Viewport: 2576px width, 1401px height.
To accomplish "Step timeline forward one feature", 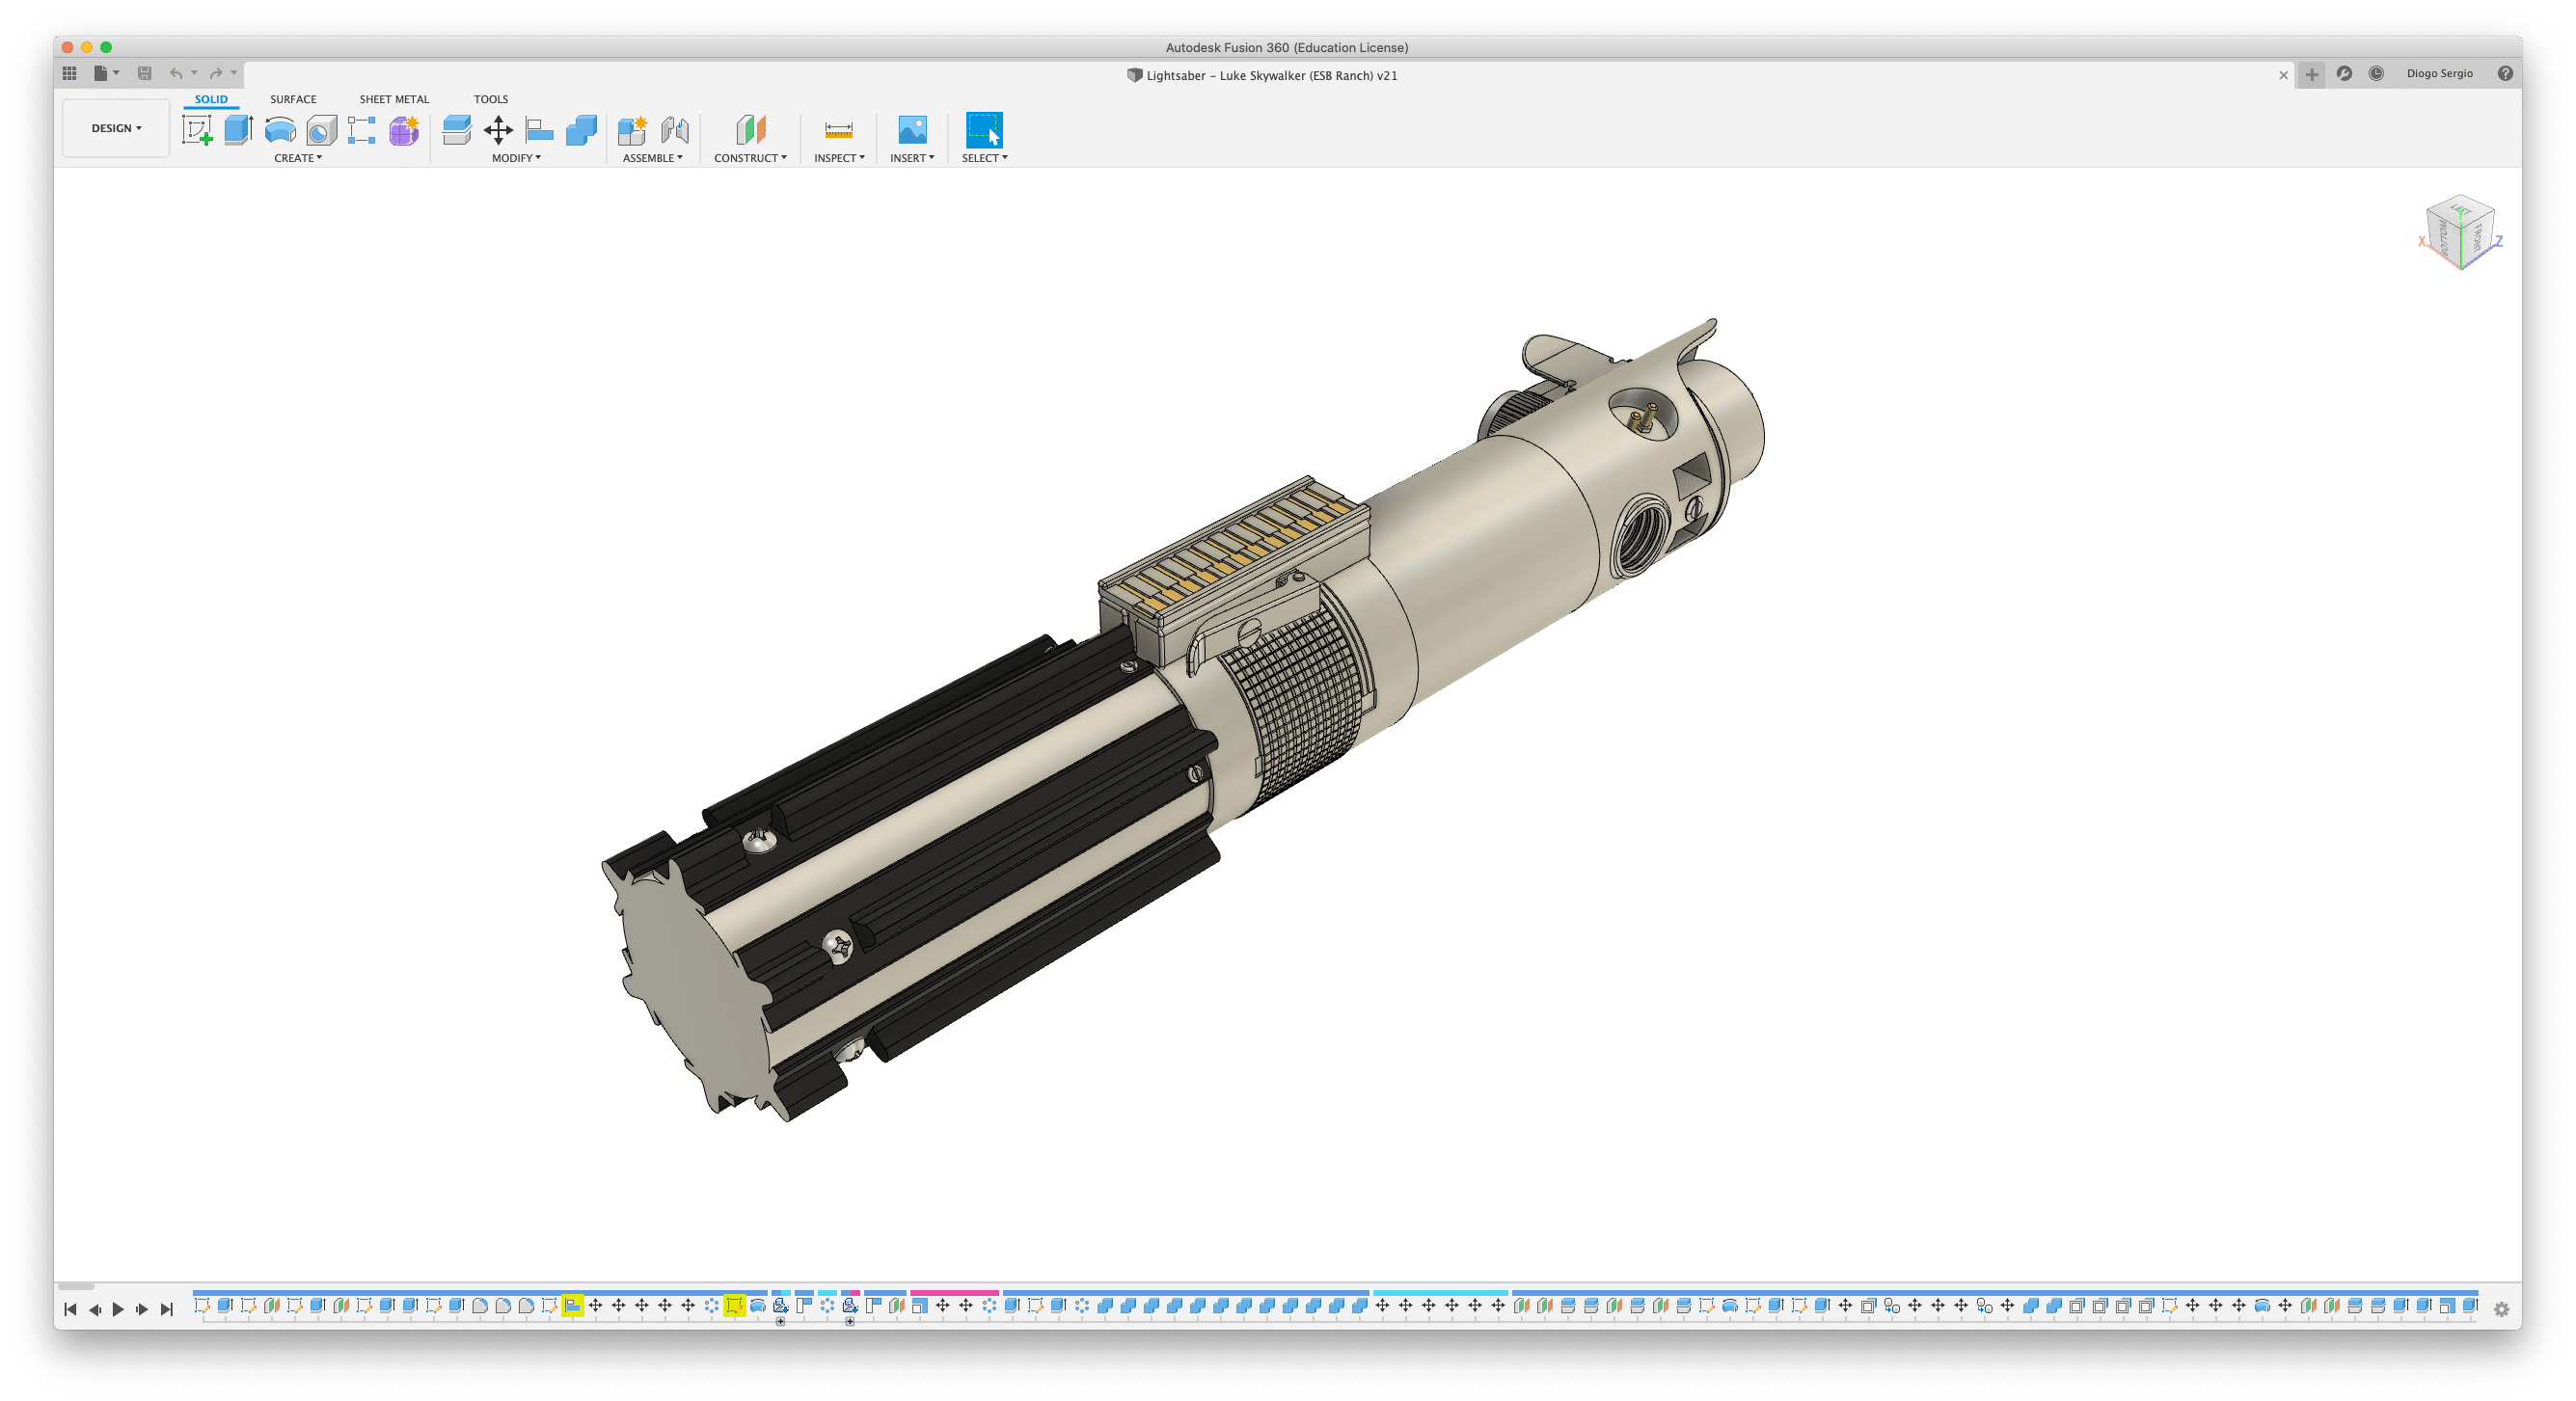I will click(142, 1309).
